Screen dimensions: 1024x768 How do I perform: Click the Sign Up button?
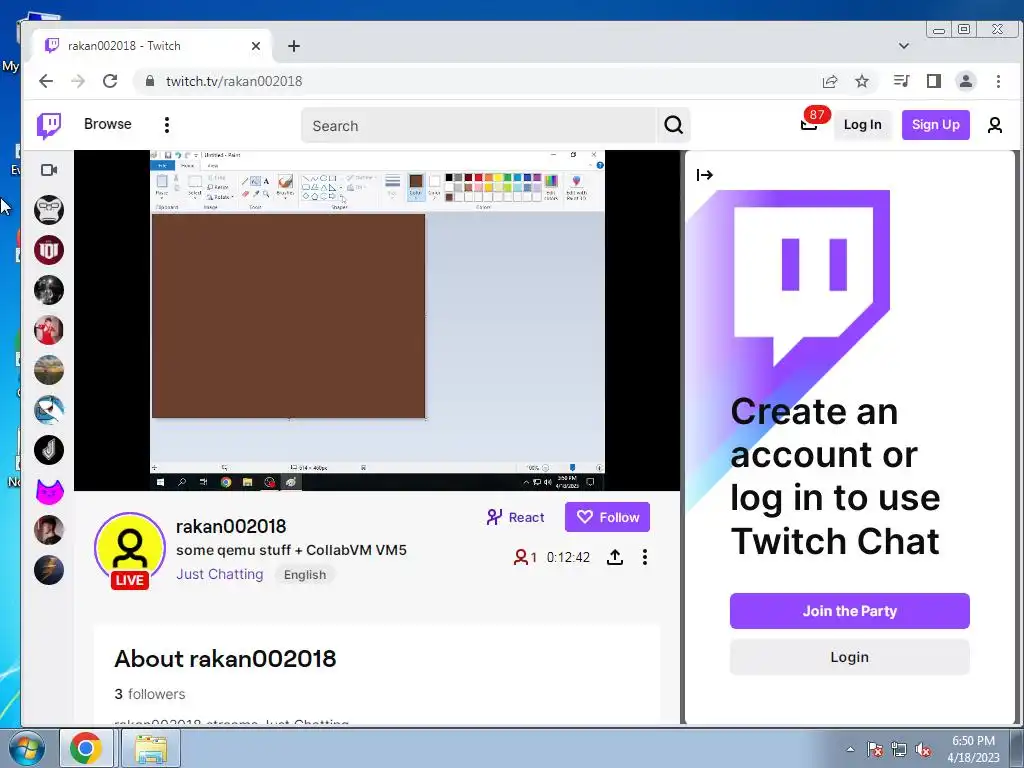pos(935,125)
